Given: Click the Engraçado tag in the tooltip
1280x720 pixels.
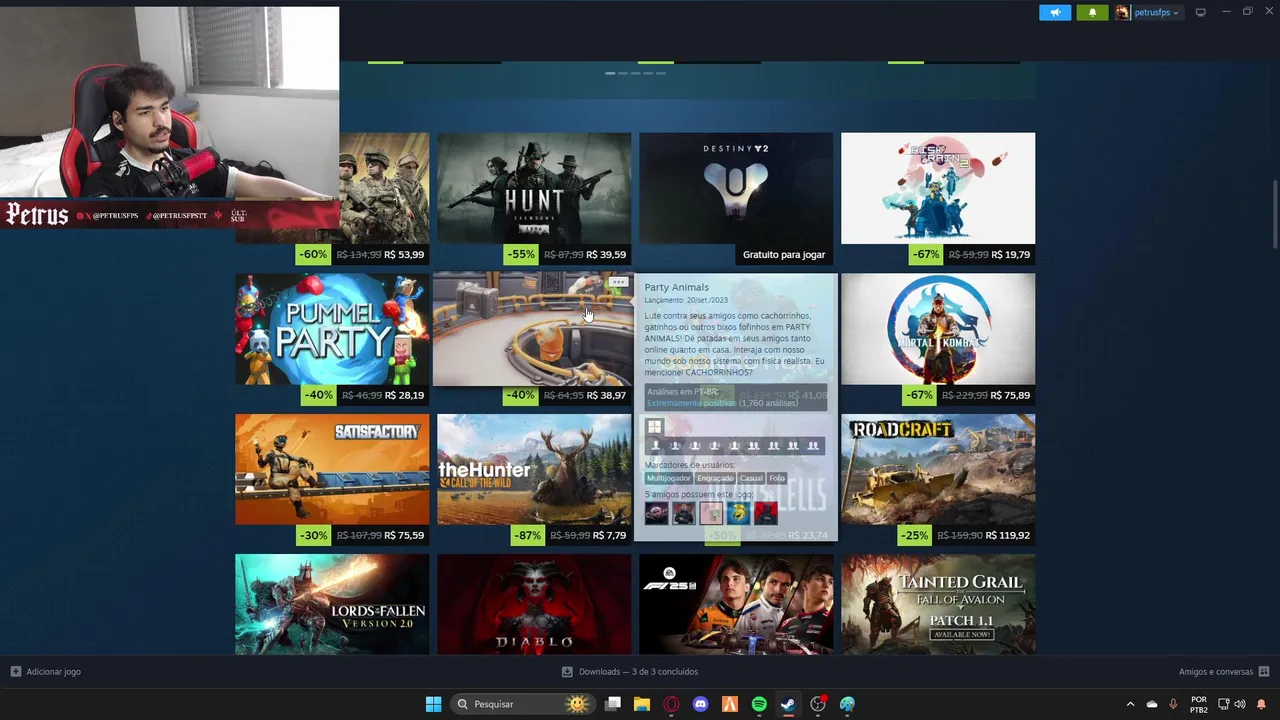Looking at the screenshot, I should tap(715, 478).
